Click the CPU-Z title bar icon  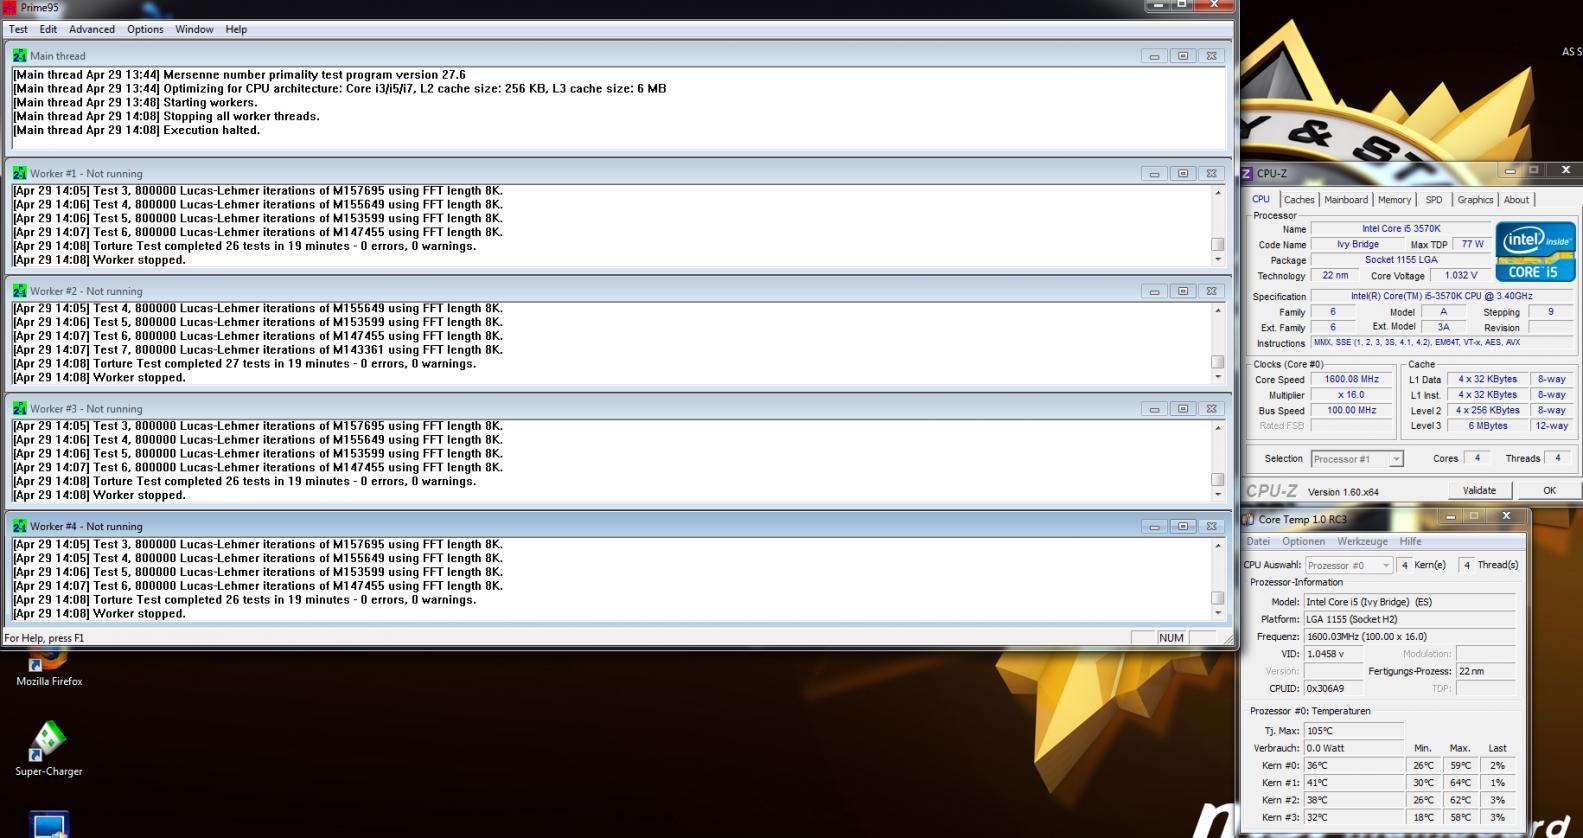(1247, 173)
